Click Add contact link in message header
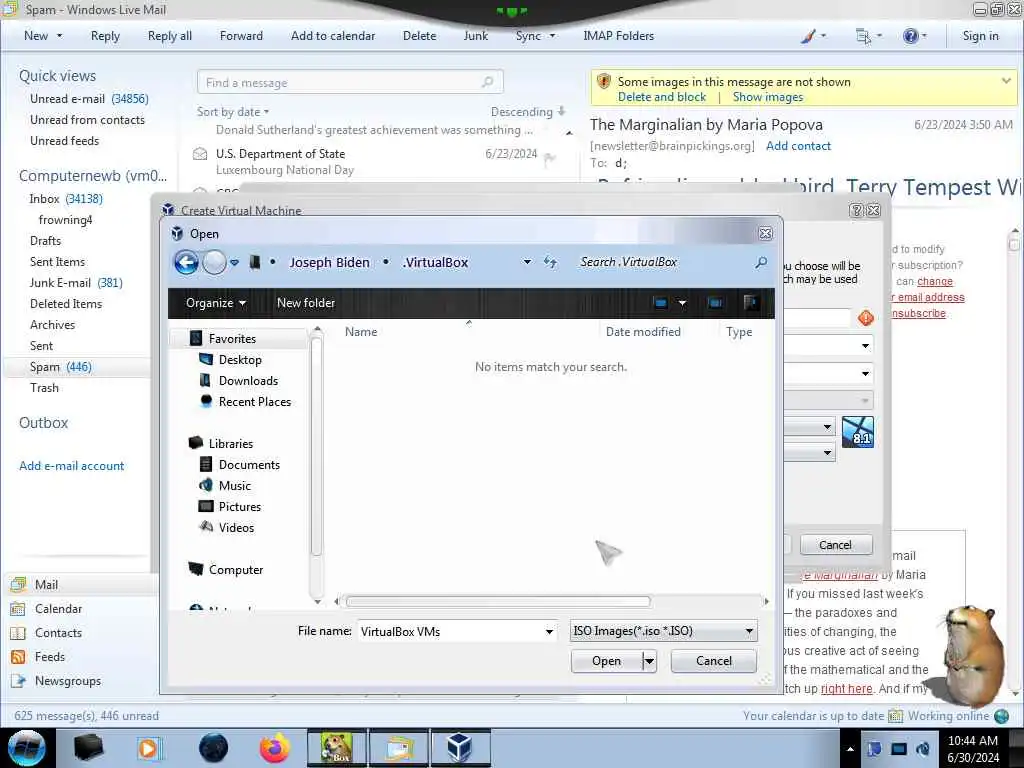The height and width of the screenshot is (768, 1024). (798, 146)
